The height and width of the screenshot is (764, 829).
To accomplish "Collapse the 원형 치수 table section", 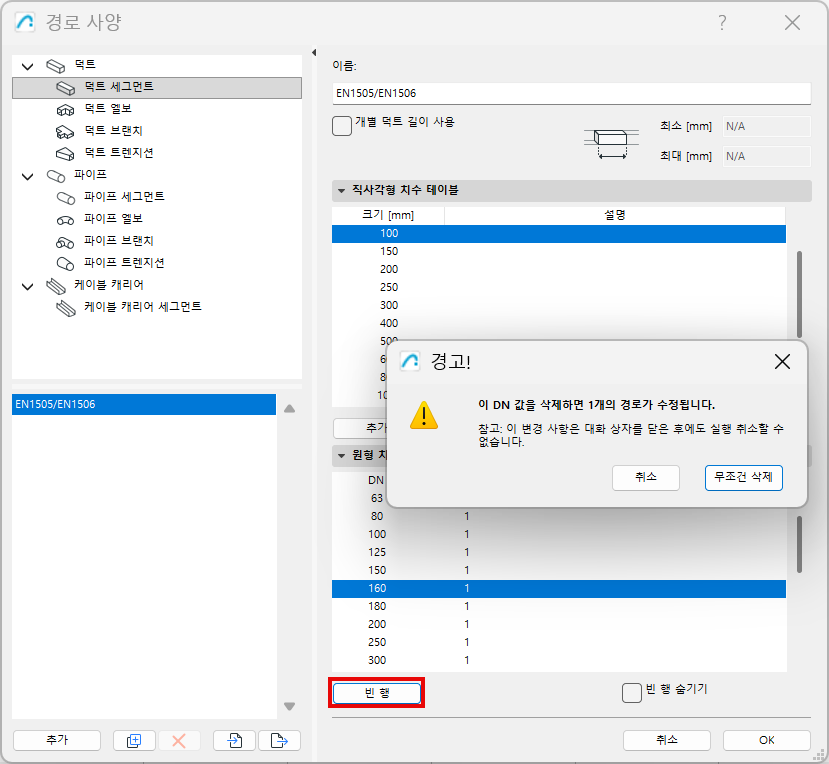I will point(342,455).
